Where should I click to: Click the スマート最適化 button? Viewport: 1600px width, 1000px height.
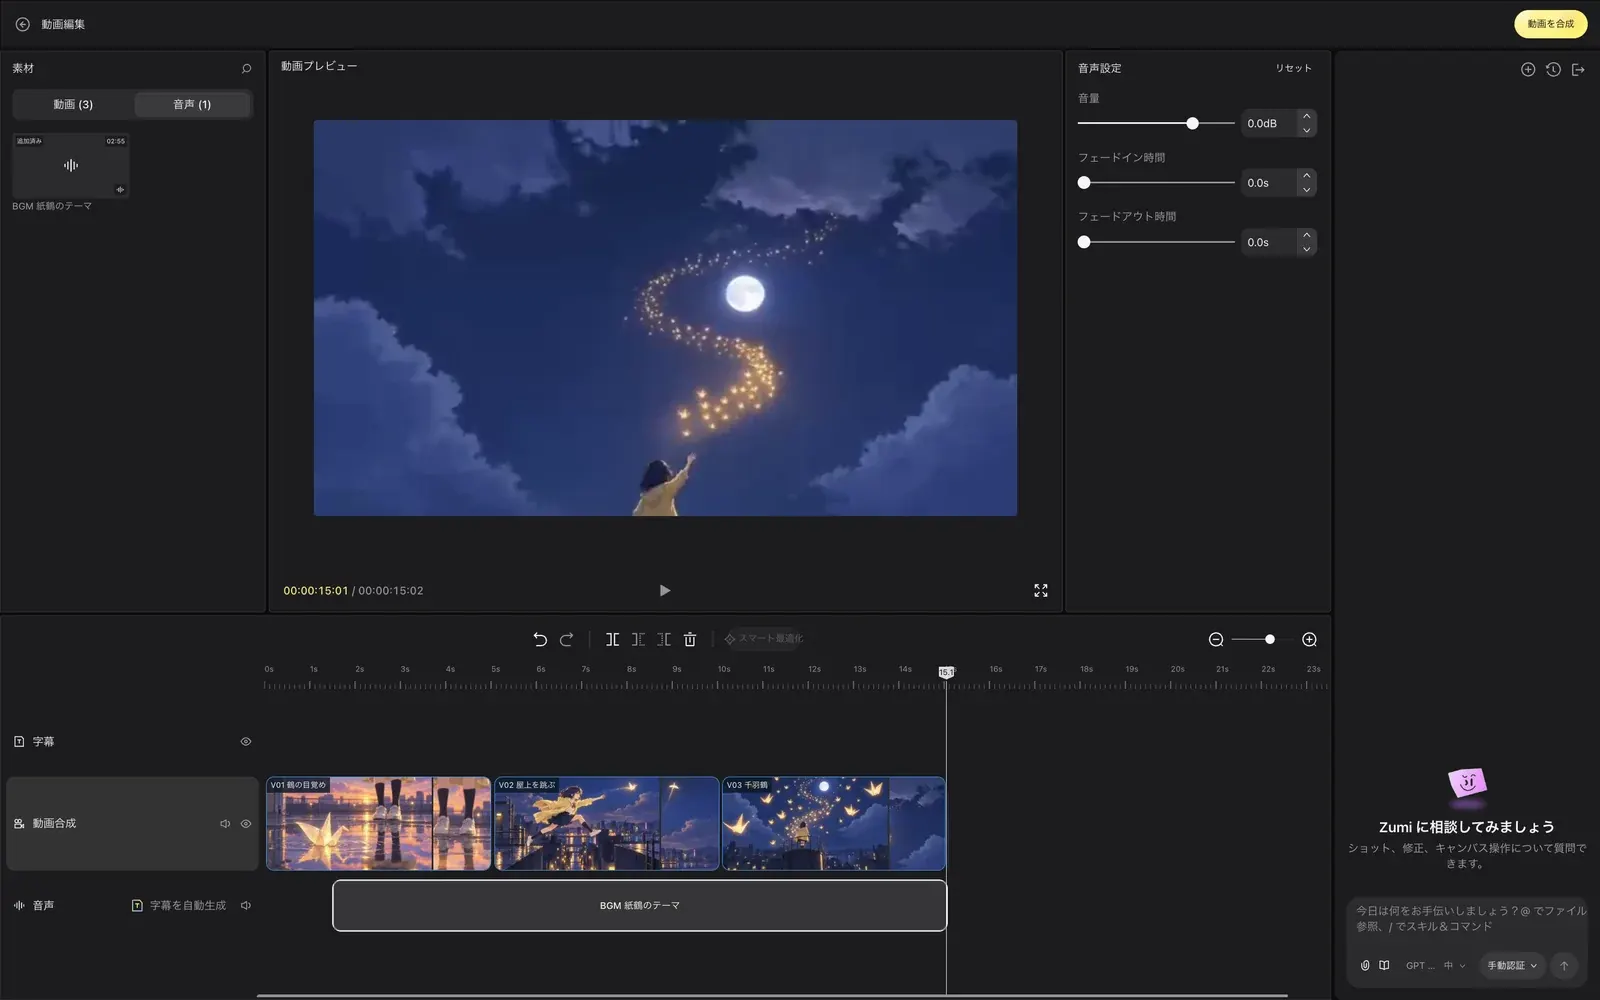(x=764, y=639)
